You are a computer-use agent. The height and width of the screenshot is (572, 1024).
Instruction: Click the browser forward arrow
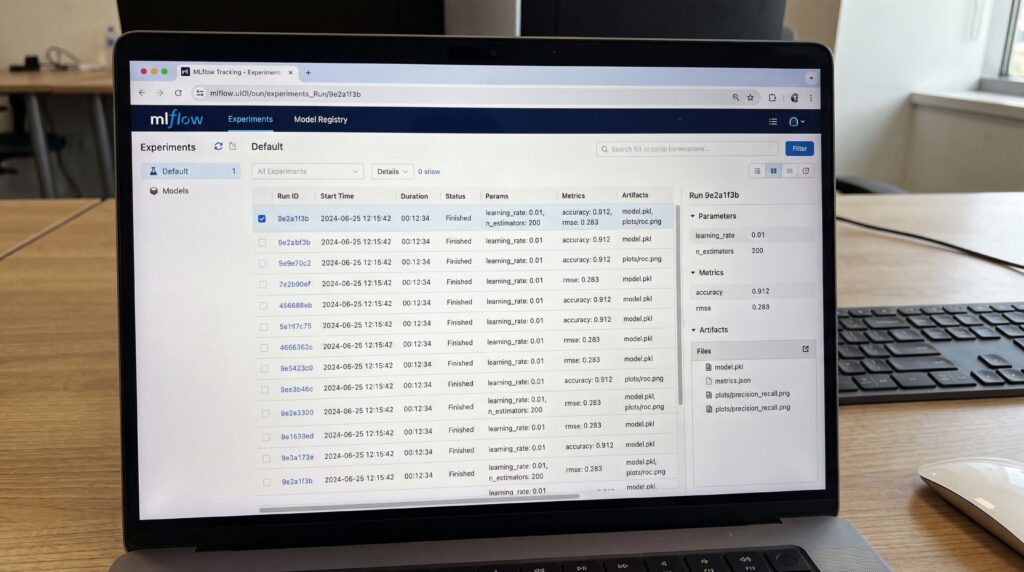[159, 93]
